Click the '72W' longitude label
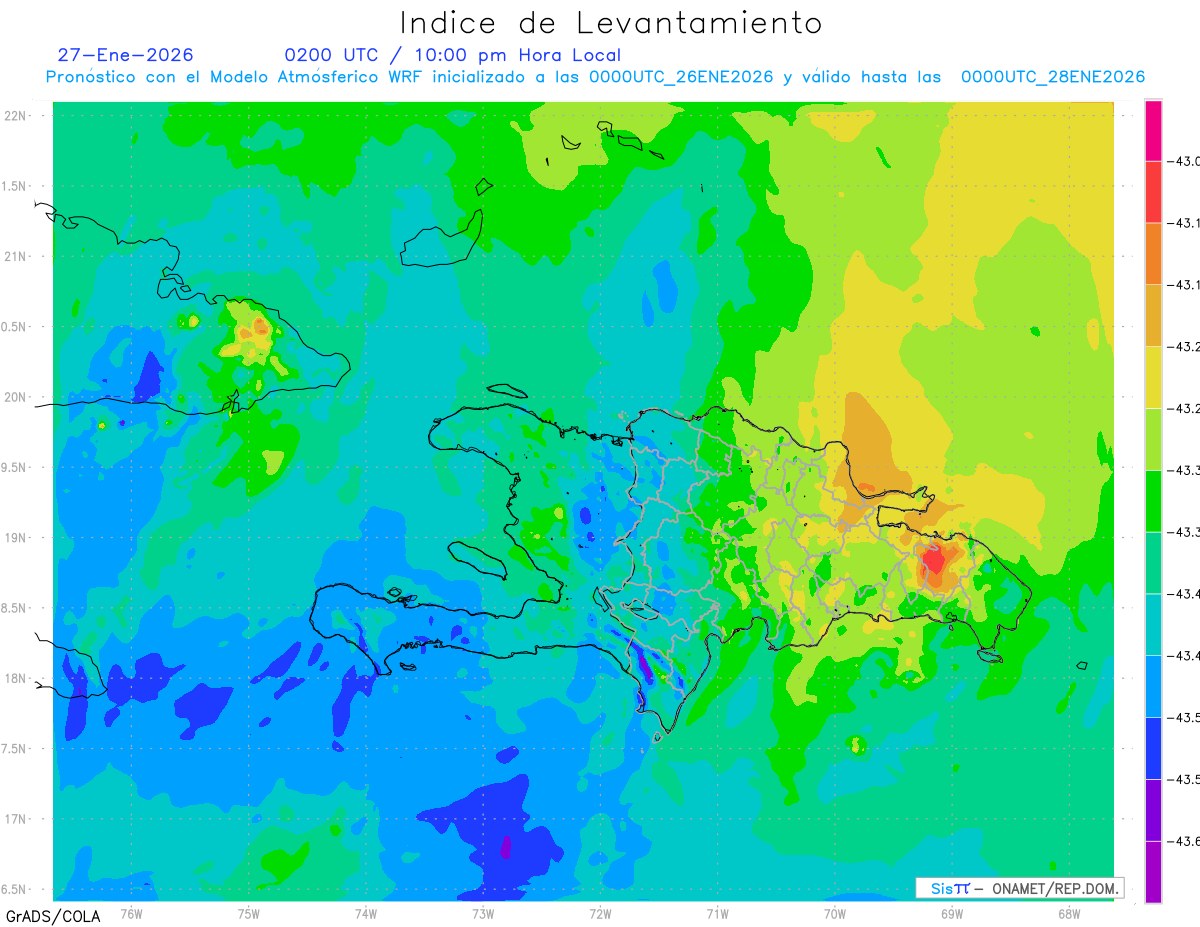Viewport: 1200px width, 927px height. click(600, 913)
